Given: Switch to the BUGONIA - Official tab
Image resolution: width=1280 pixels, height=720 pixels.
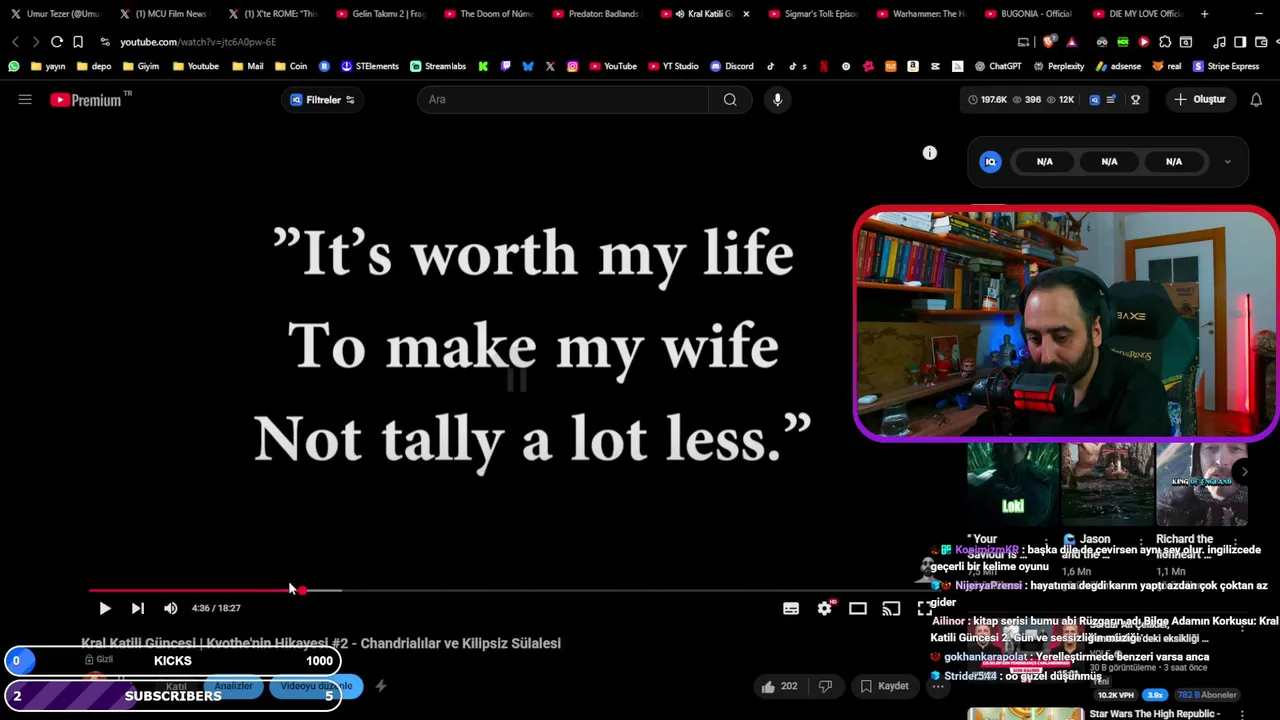Looking at the screenshot, I should [x=1029, y=14].
